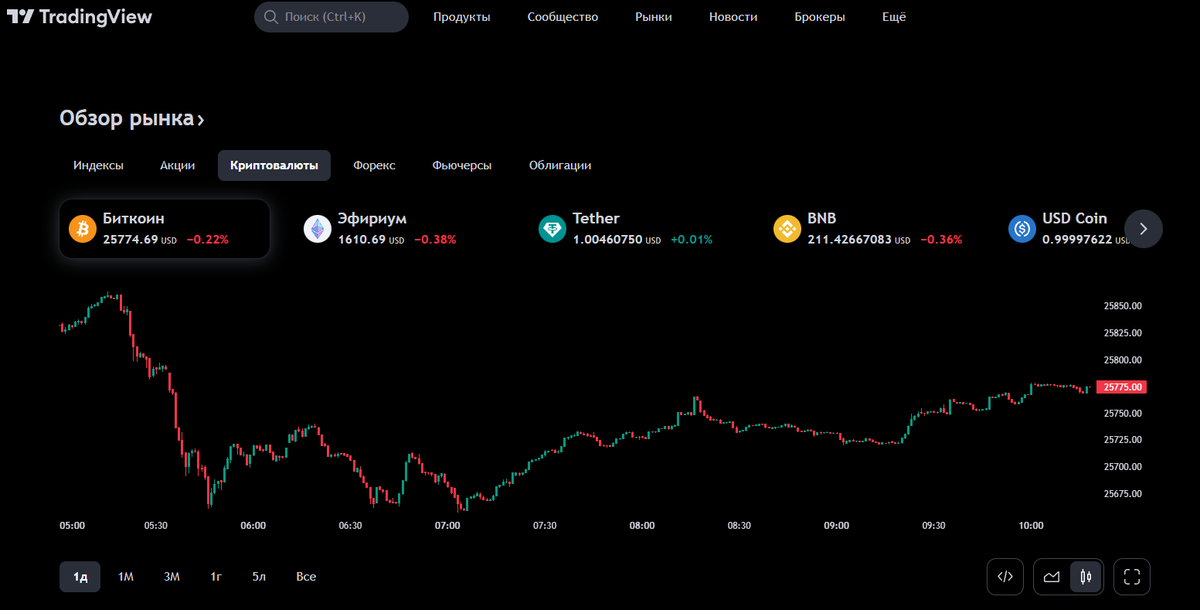Viewport: 1200px width, 610px height.
Task: Set chart range to 1д
Action: coord(80,577)
